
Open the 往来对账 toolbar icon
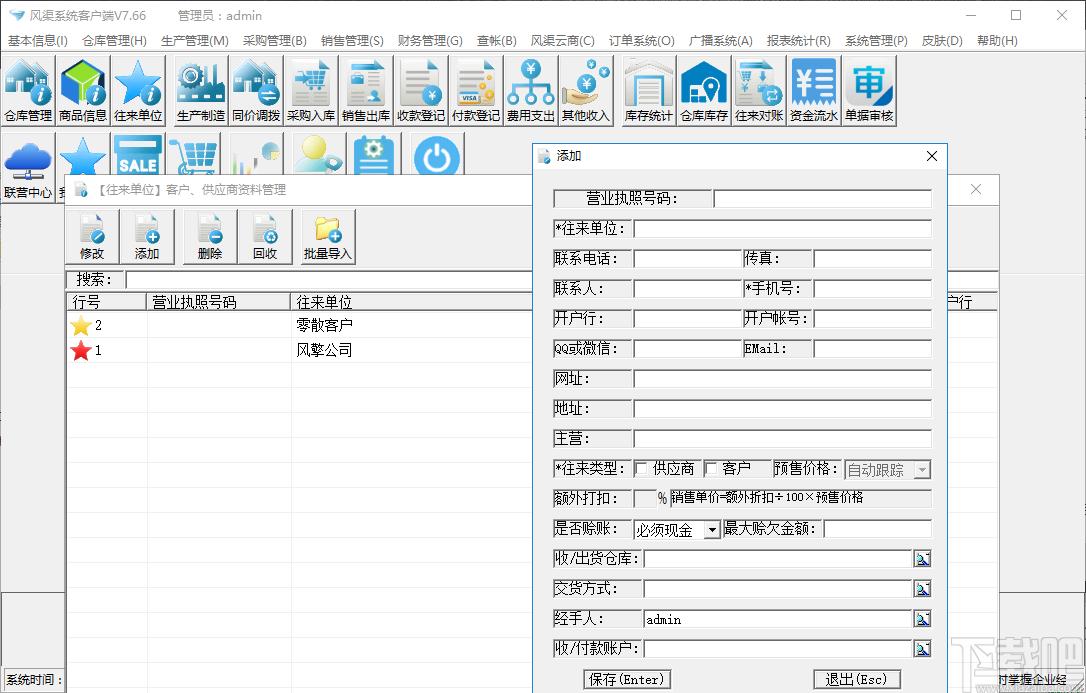click(x=758, y=91)
